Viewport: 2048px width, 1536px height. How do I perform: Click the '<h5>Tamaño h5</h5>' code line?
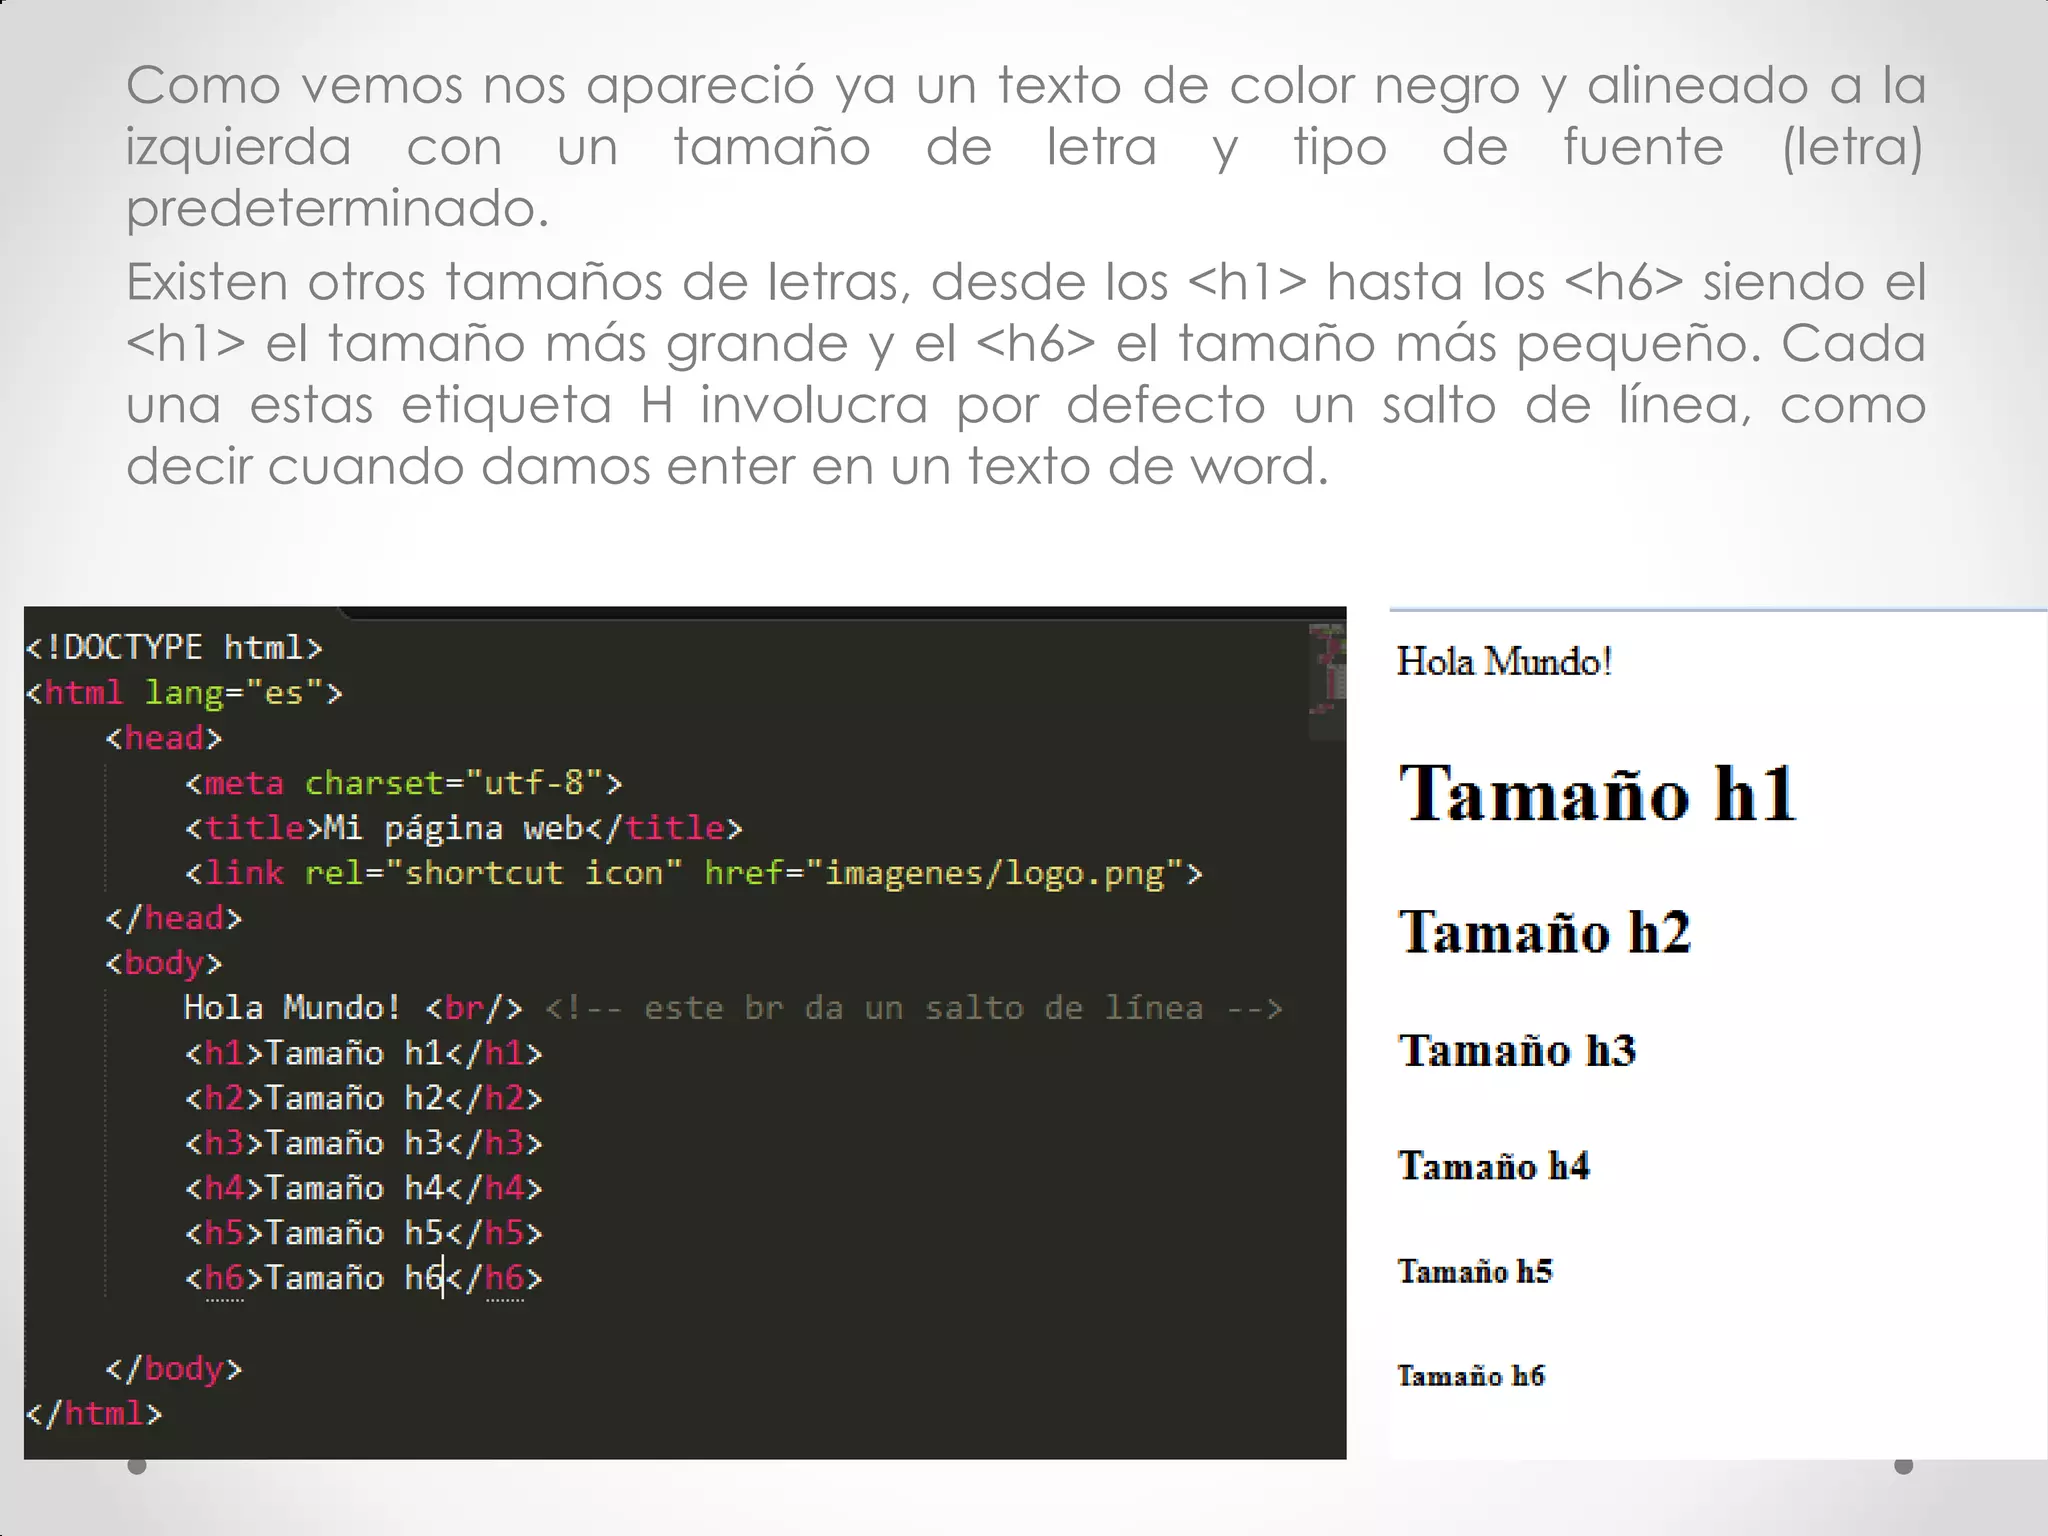pos(363,1233)
